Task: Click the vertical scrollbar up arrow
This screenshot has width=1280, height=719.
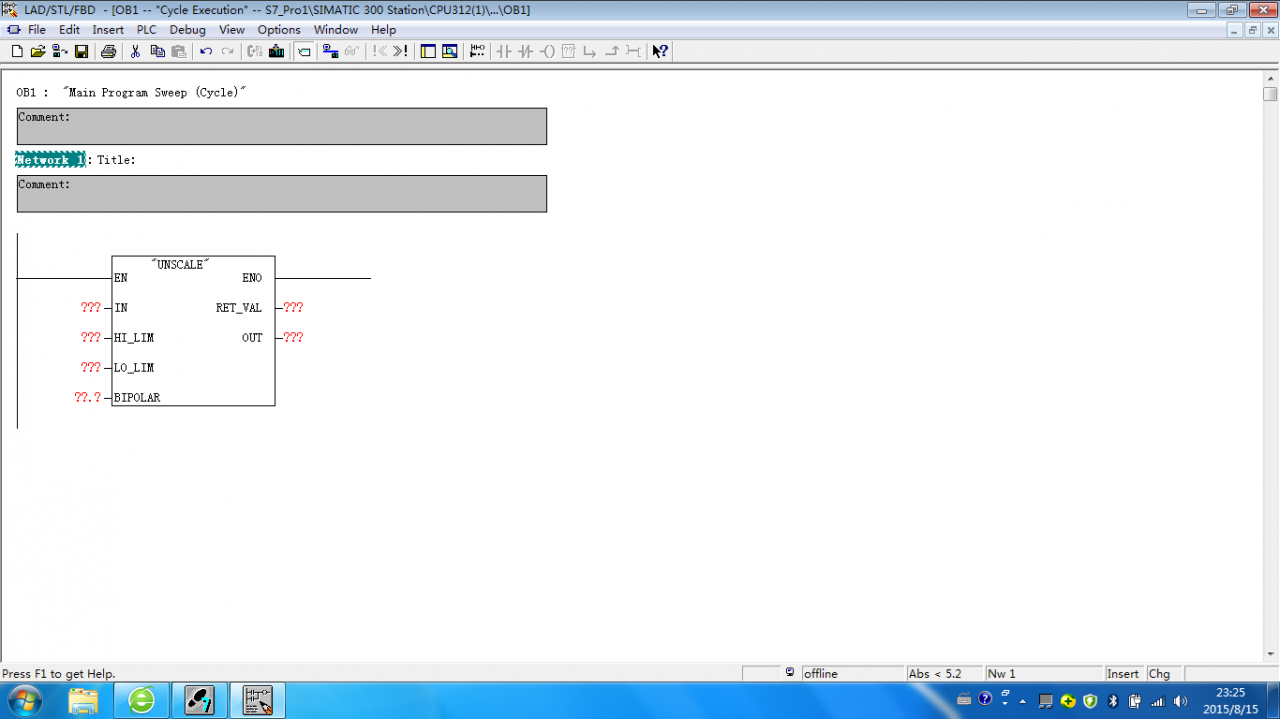Action: tap(1270, 77)
